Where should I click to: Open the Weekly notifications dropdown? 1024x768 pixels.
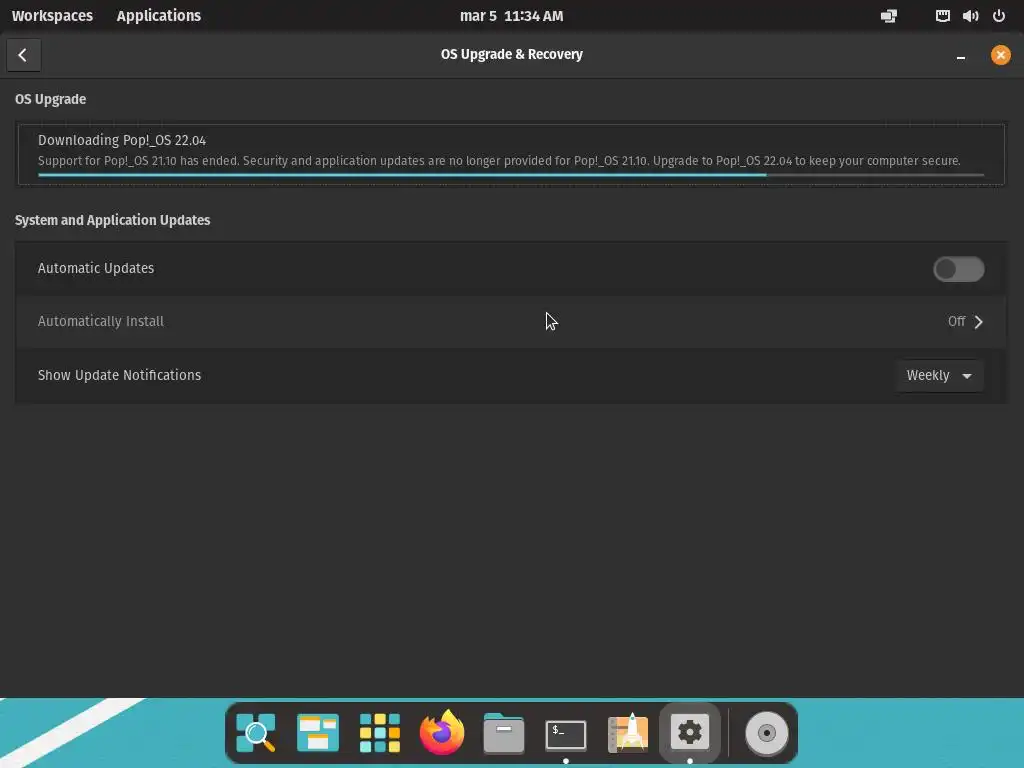point(939,376)
